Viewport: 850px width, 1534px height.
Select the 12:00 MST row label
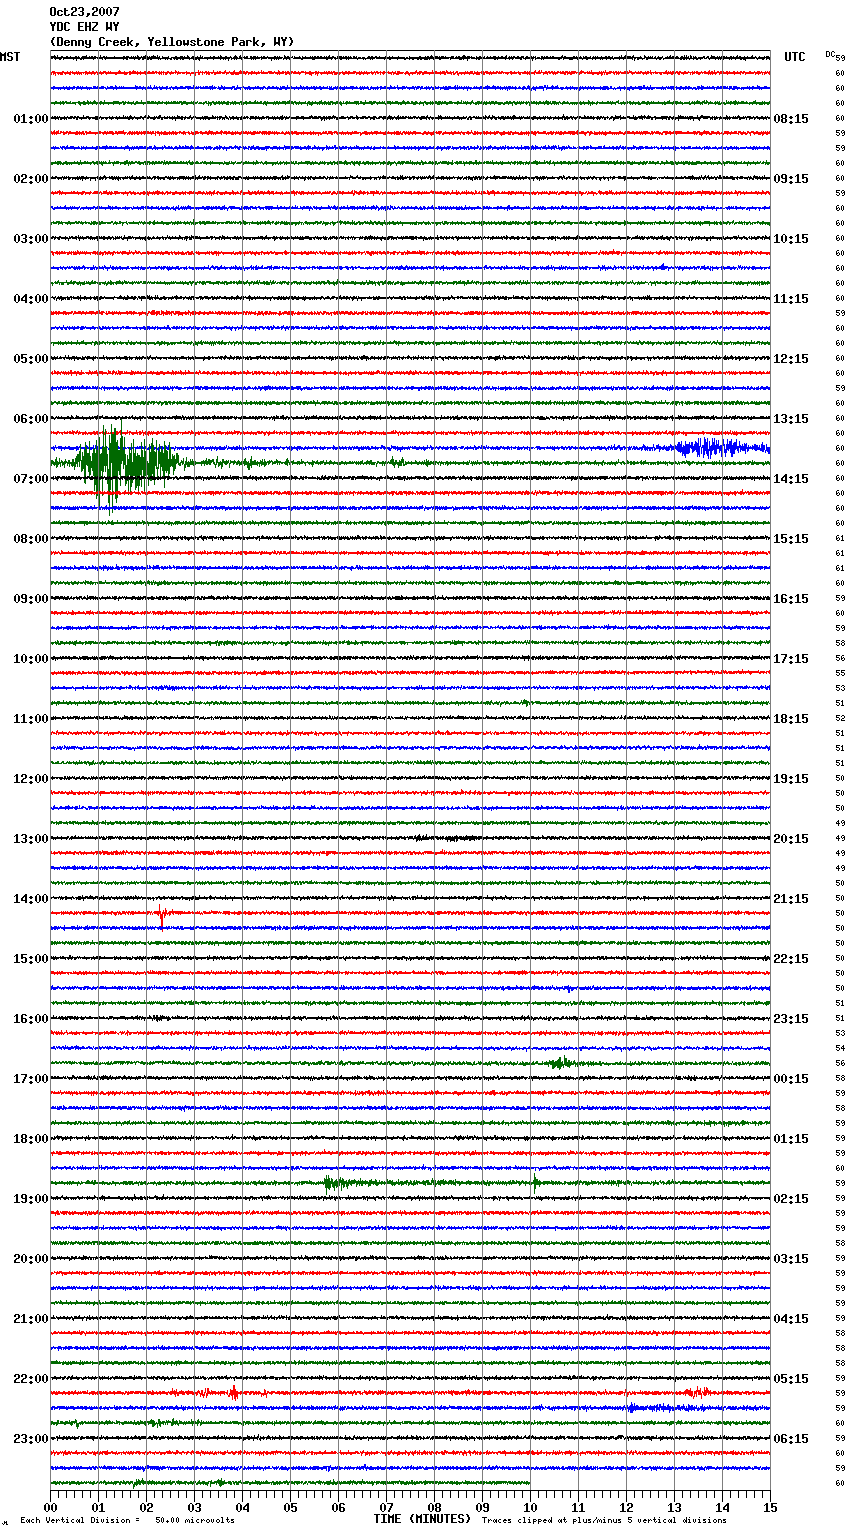point(30,779)
